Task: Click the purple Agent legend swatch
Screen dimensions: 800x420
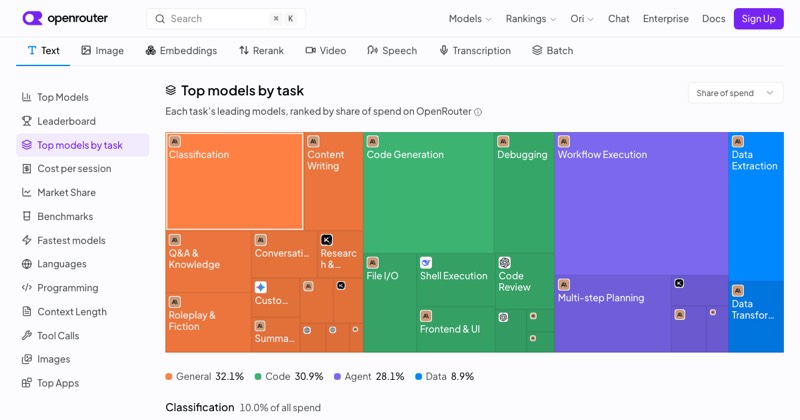Action: [337, 377]
